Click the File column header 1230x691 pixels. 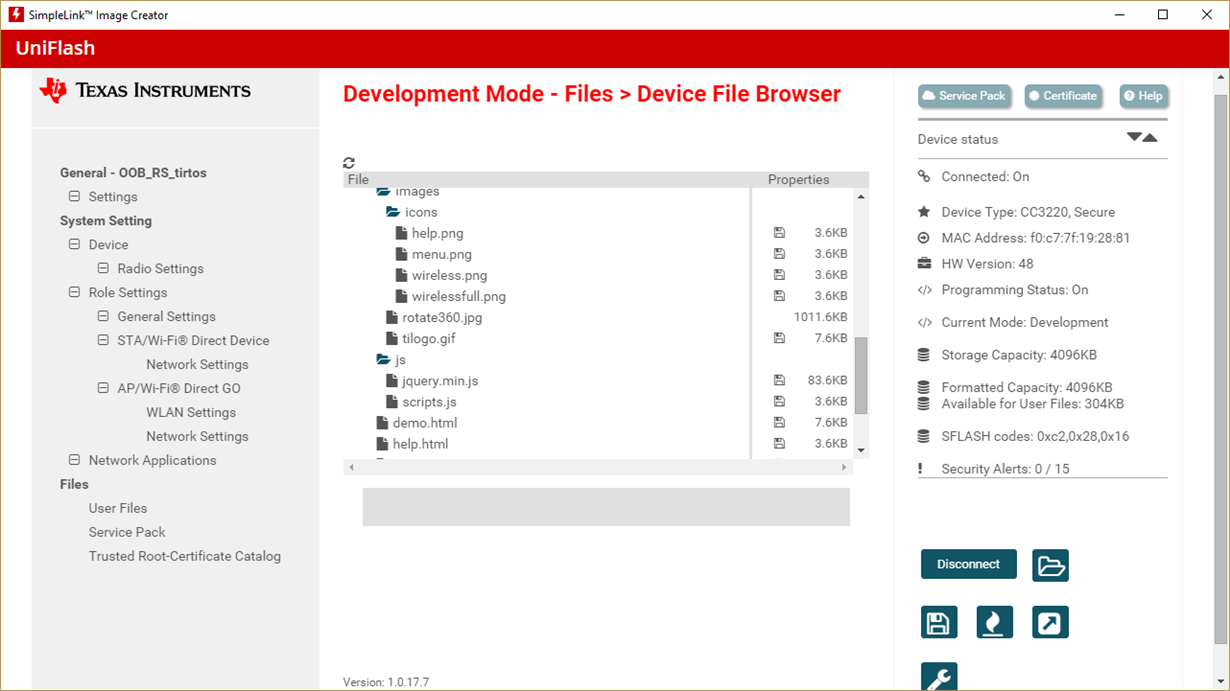click(x=358, y=180)
